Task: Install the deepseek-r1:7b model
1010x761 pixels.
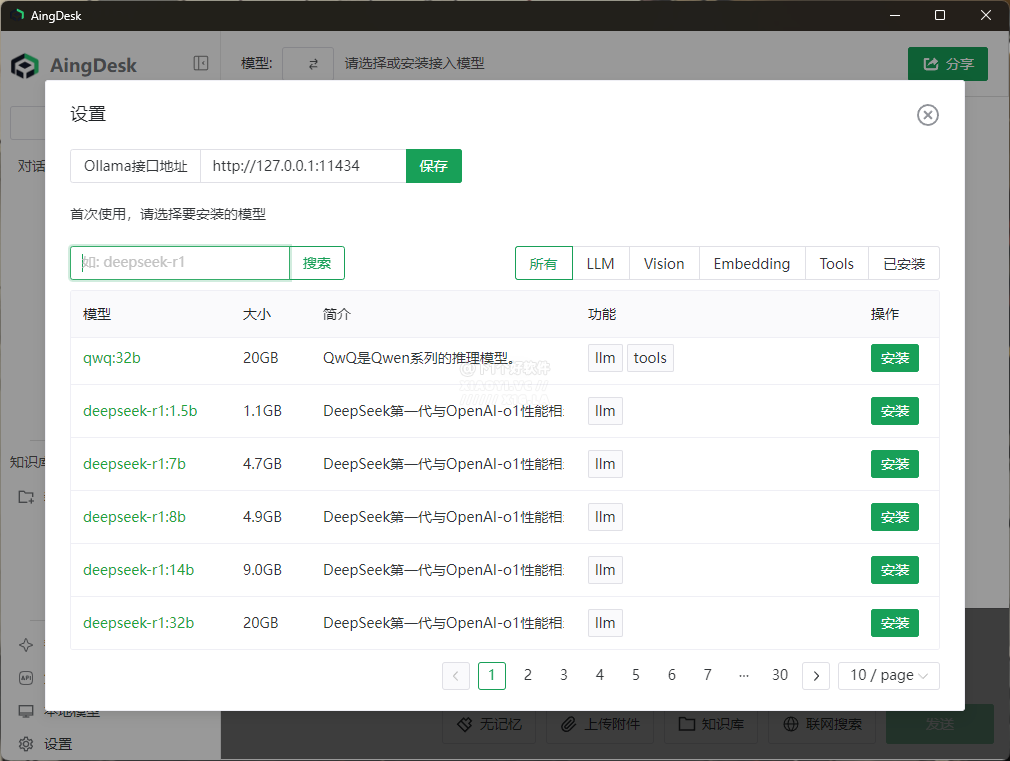Action: 894,464
